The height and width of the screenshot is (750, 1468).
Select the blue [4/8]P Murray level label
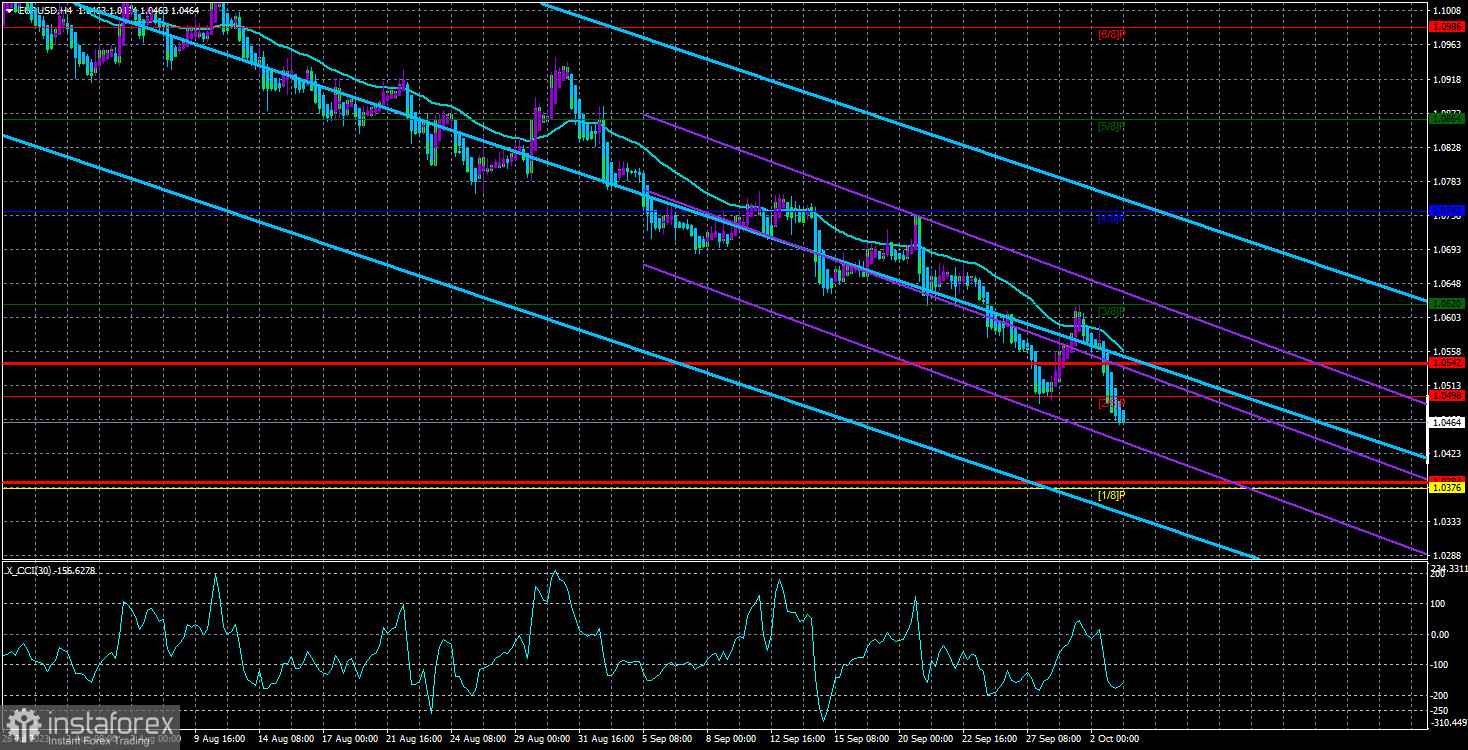tap(1112, 218)
